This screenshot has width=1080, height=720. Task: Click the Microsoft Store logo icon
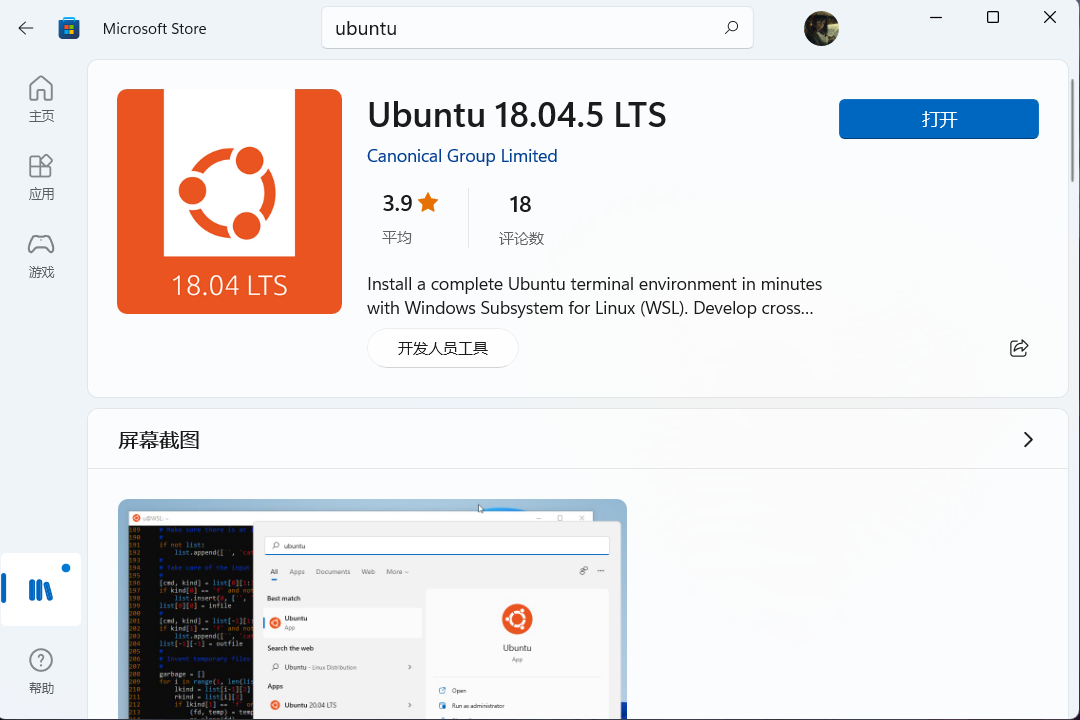[x=69, y=28]
